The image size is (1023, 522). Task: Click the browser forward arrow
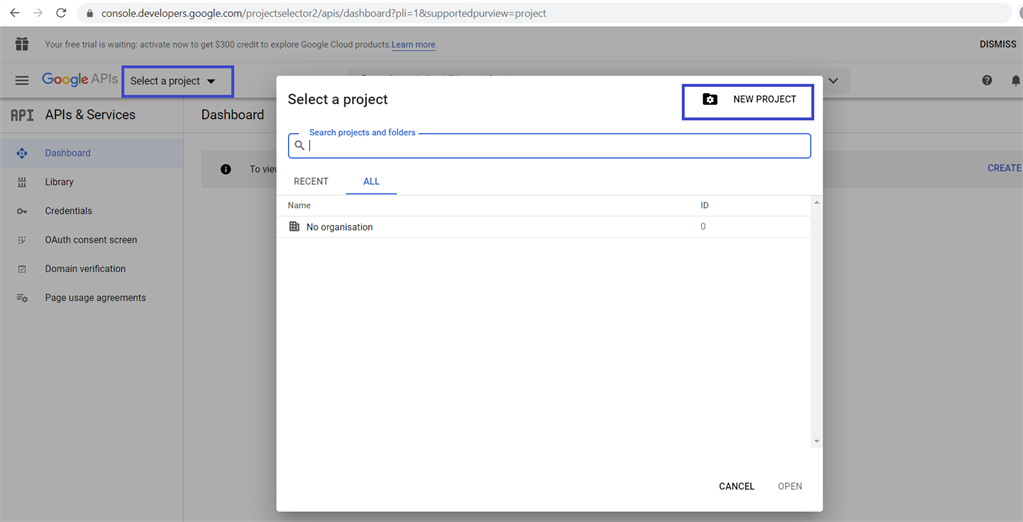(x=38, y=13)
